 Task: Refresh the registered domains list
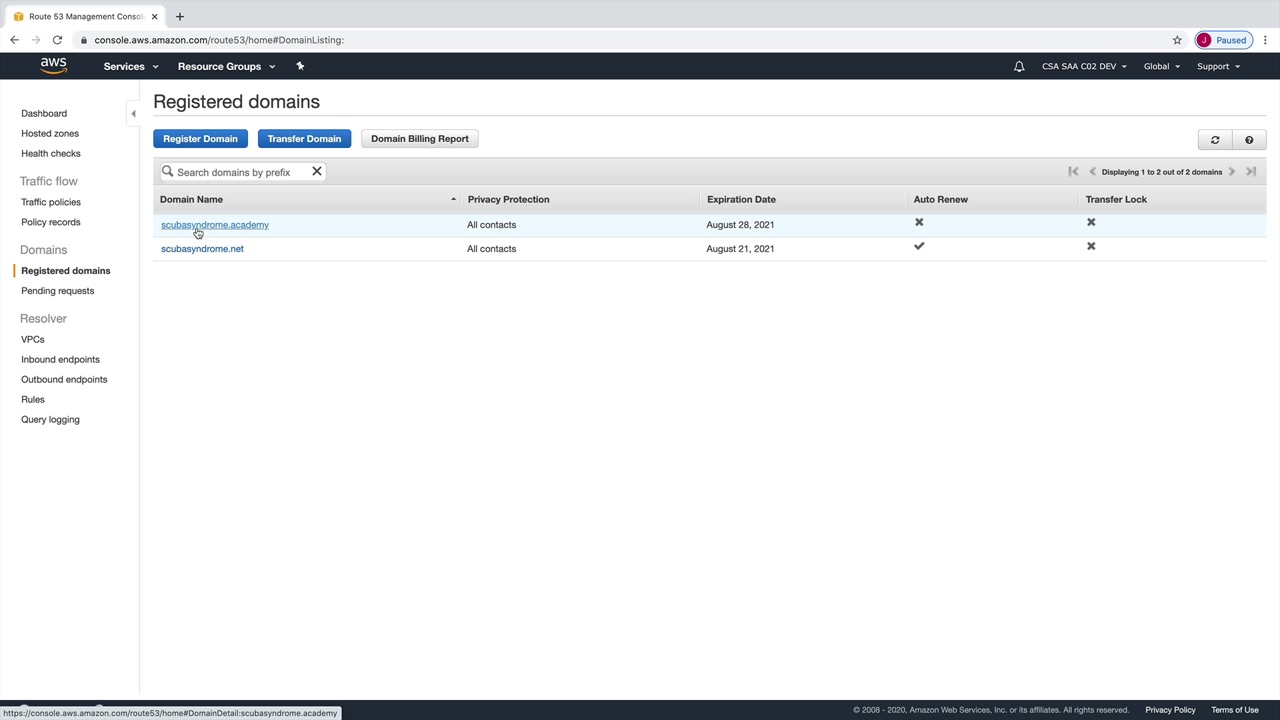tap(1215, 140)
